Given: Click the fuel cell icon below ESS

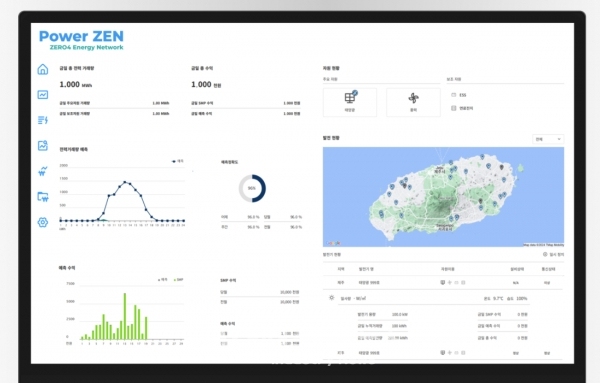Looking at the screenshot, I should 454,108.
